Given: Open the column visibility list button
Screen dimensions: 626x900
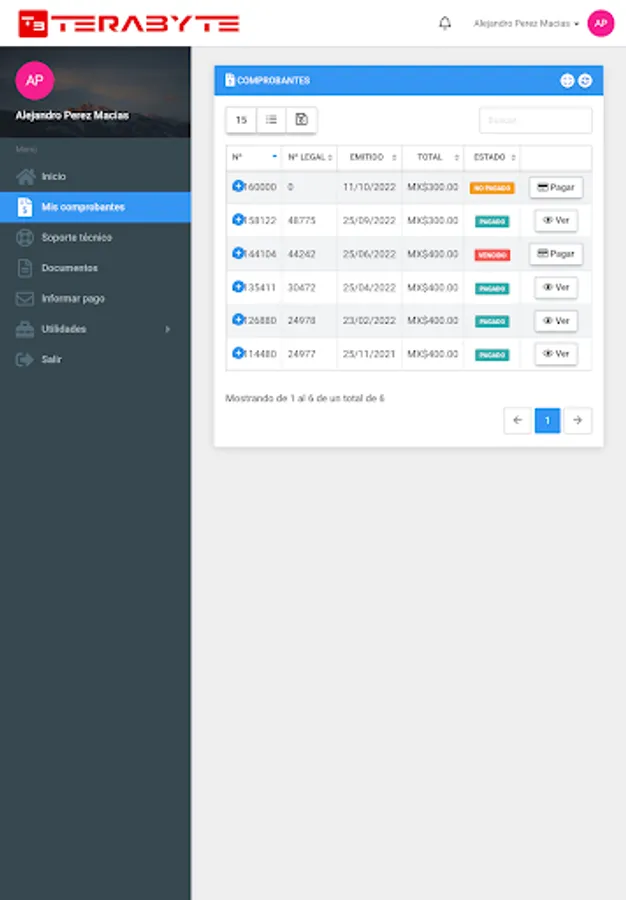Looking at the screenshot, I should coord(271,120).
